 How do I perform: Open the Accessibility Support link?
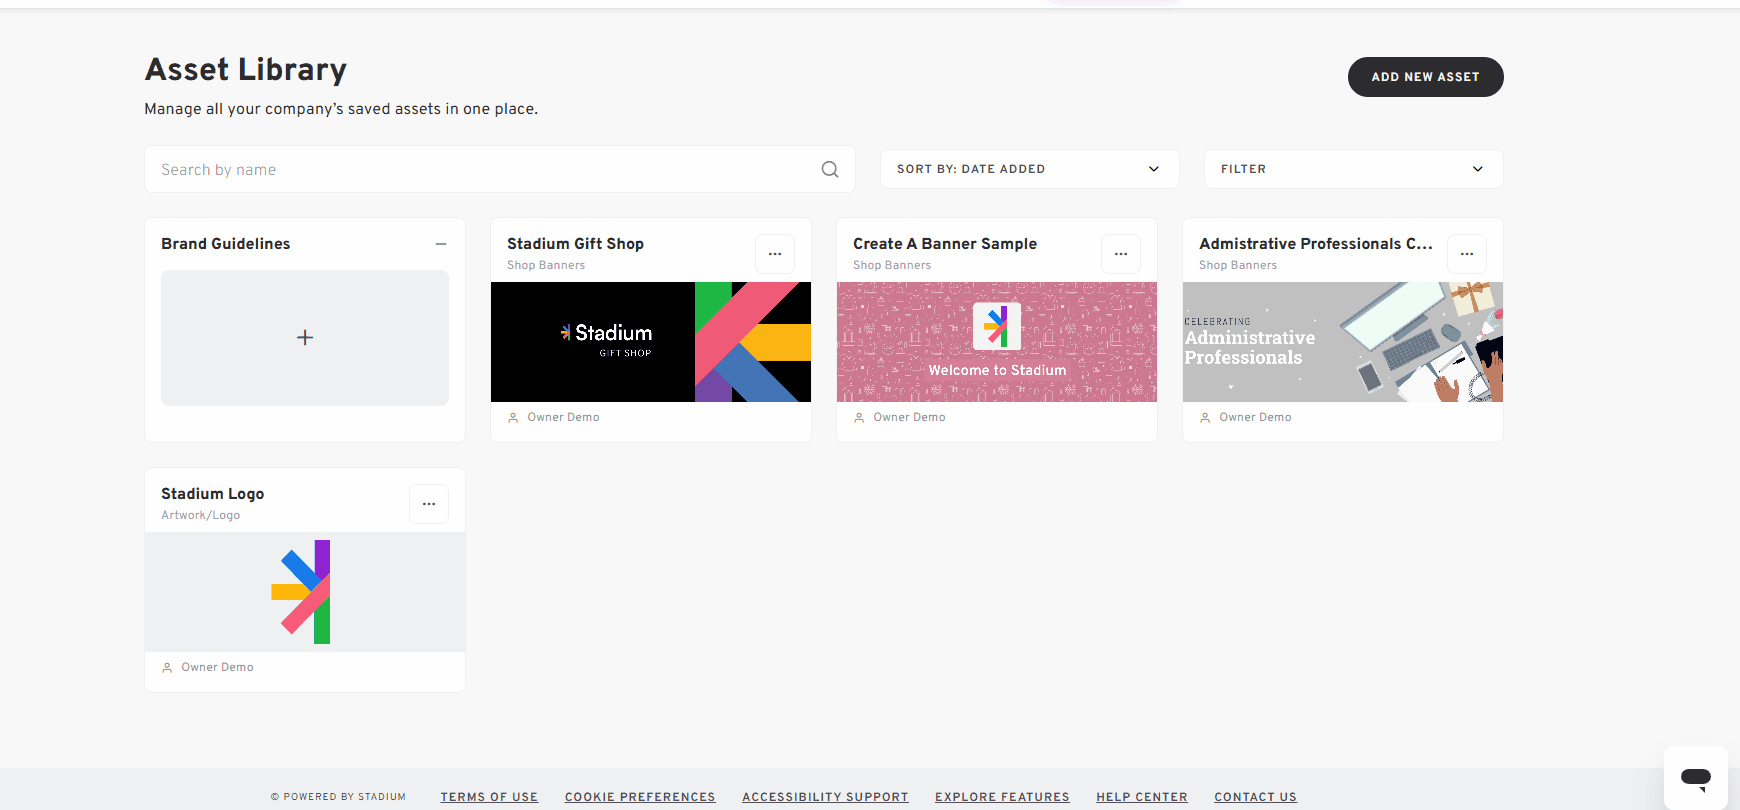pos(825,797)
